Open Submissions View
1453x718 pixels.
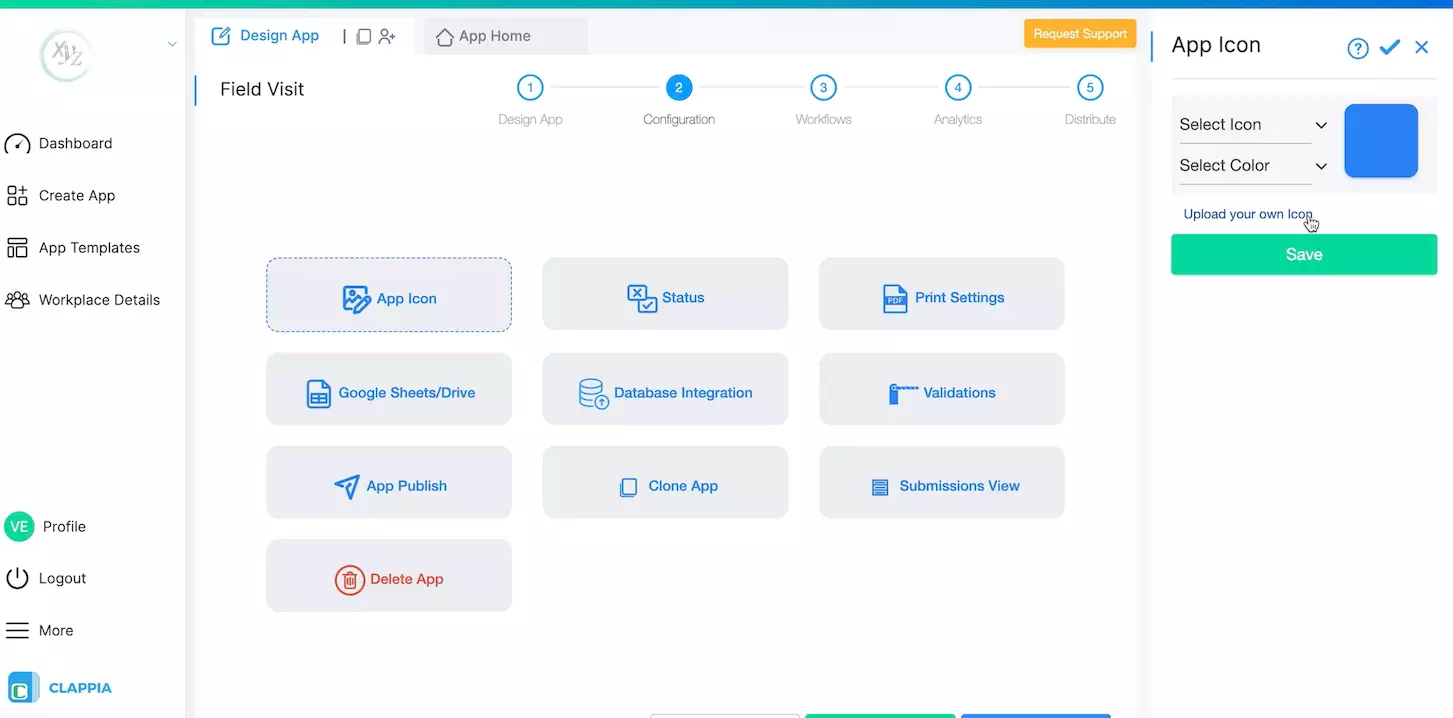tap(940, 485)
